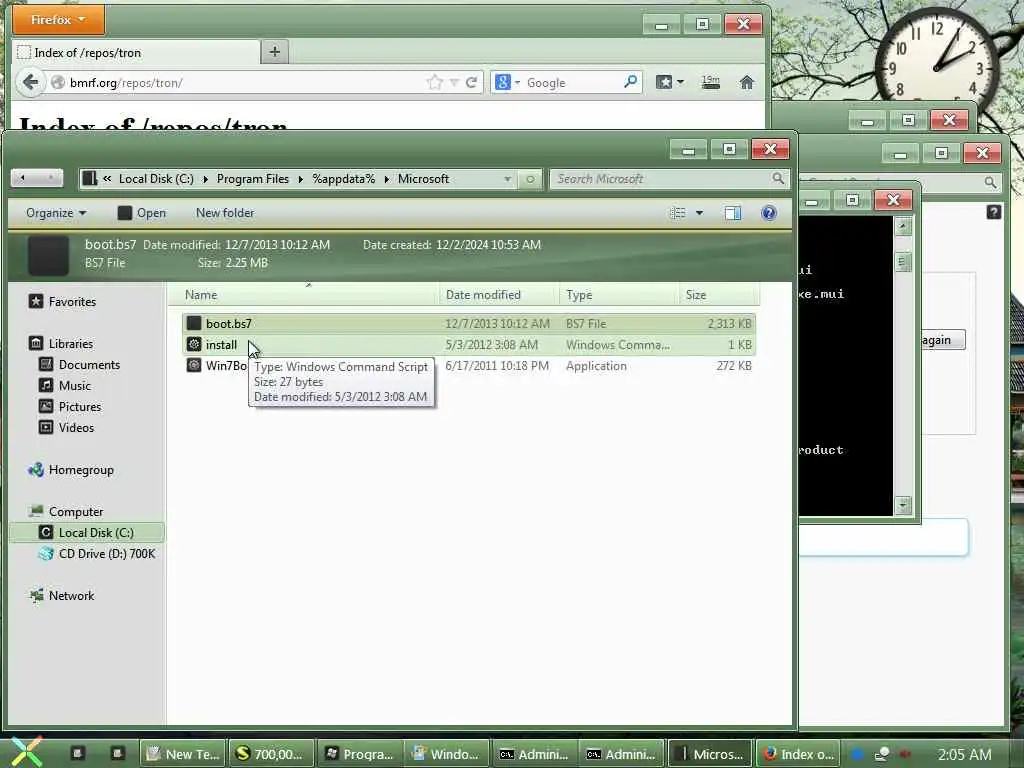1024x768 pixels.
Task: Sort files by the Type column header
Action: tap(618, 295)
